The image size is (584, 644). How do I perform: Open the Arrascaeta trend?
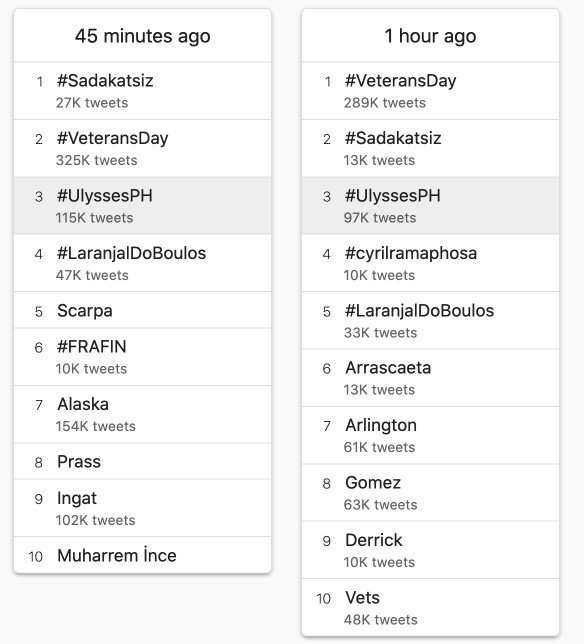[430, 378]
